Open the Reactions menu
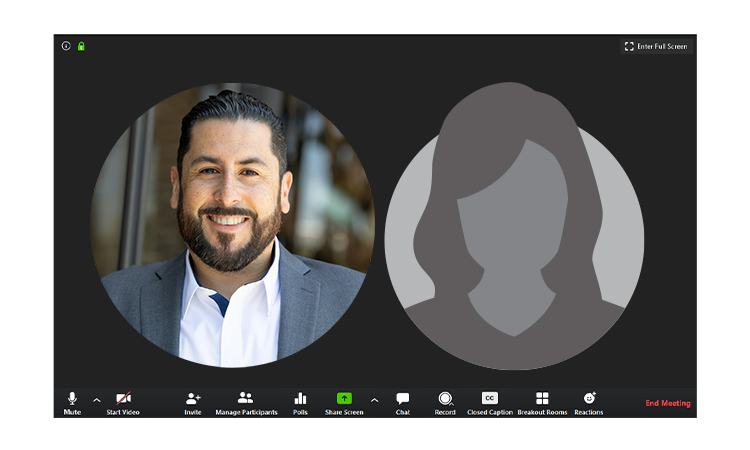Image resolution: width=750 pixels, height=450 pixels. [589, 403]
